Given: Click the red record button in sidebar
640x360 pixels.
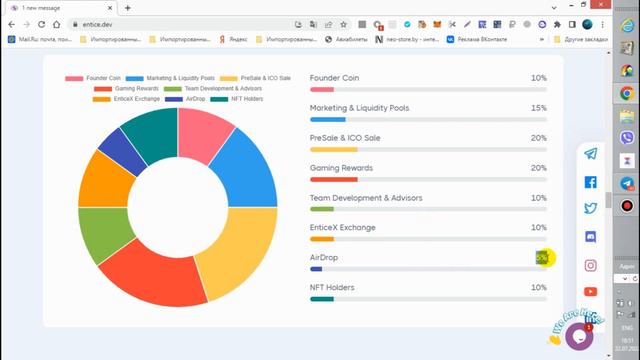Looking at the screenshot, I should [x=627, y=205].
